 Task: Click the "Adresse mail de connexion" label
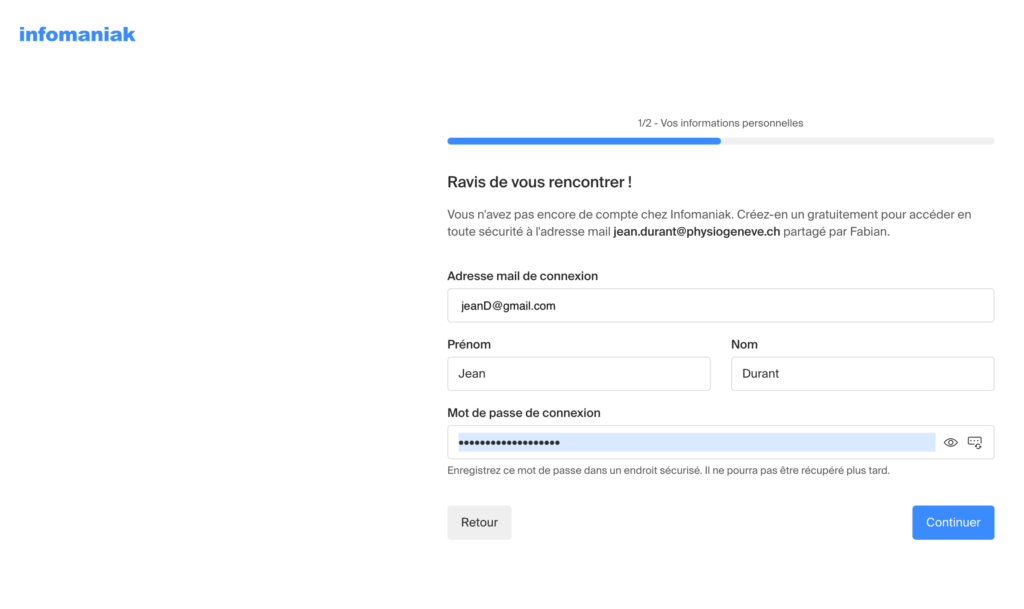tap(522, 276)
